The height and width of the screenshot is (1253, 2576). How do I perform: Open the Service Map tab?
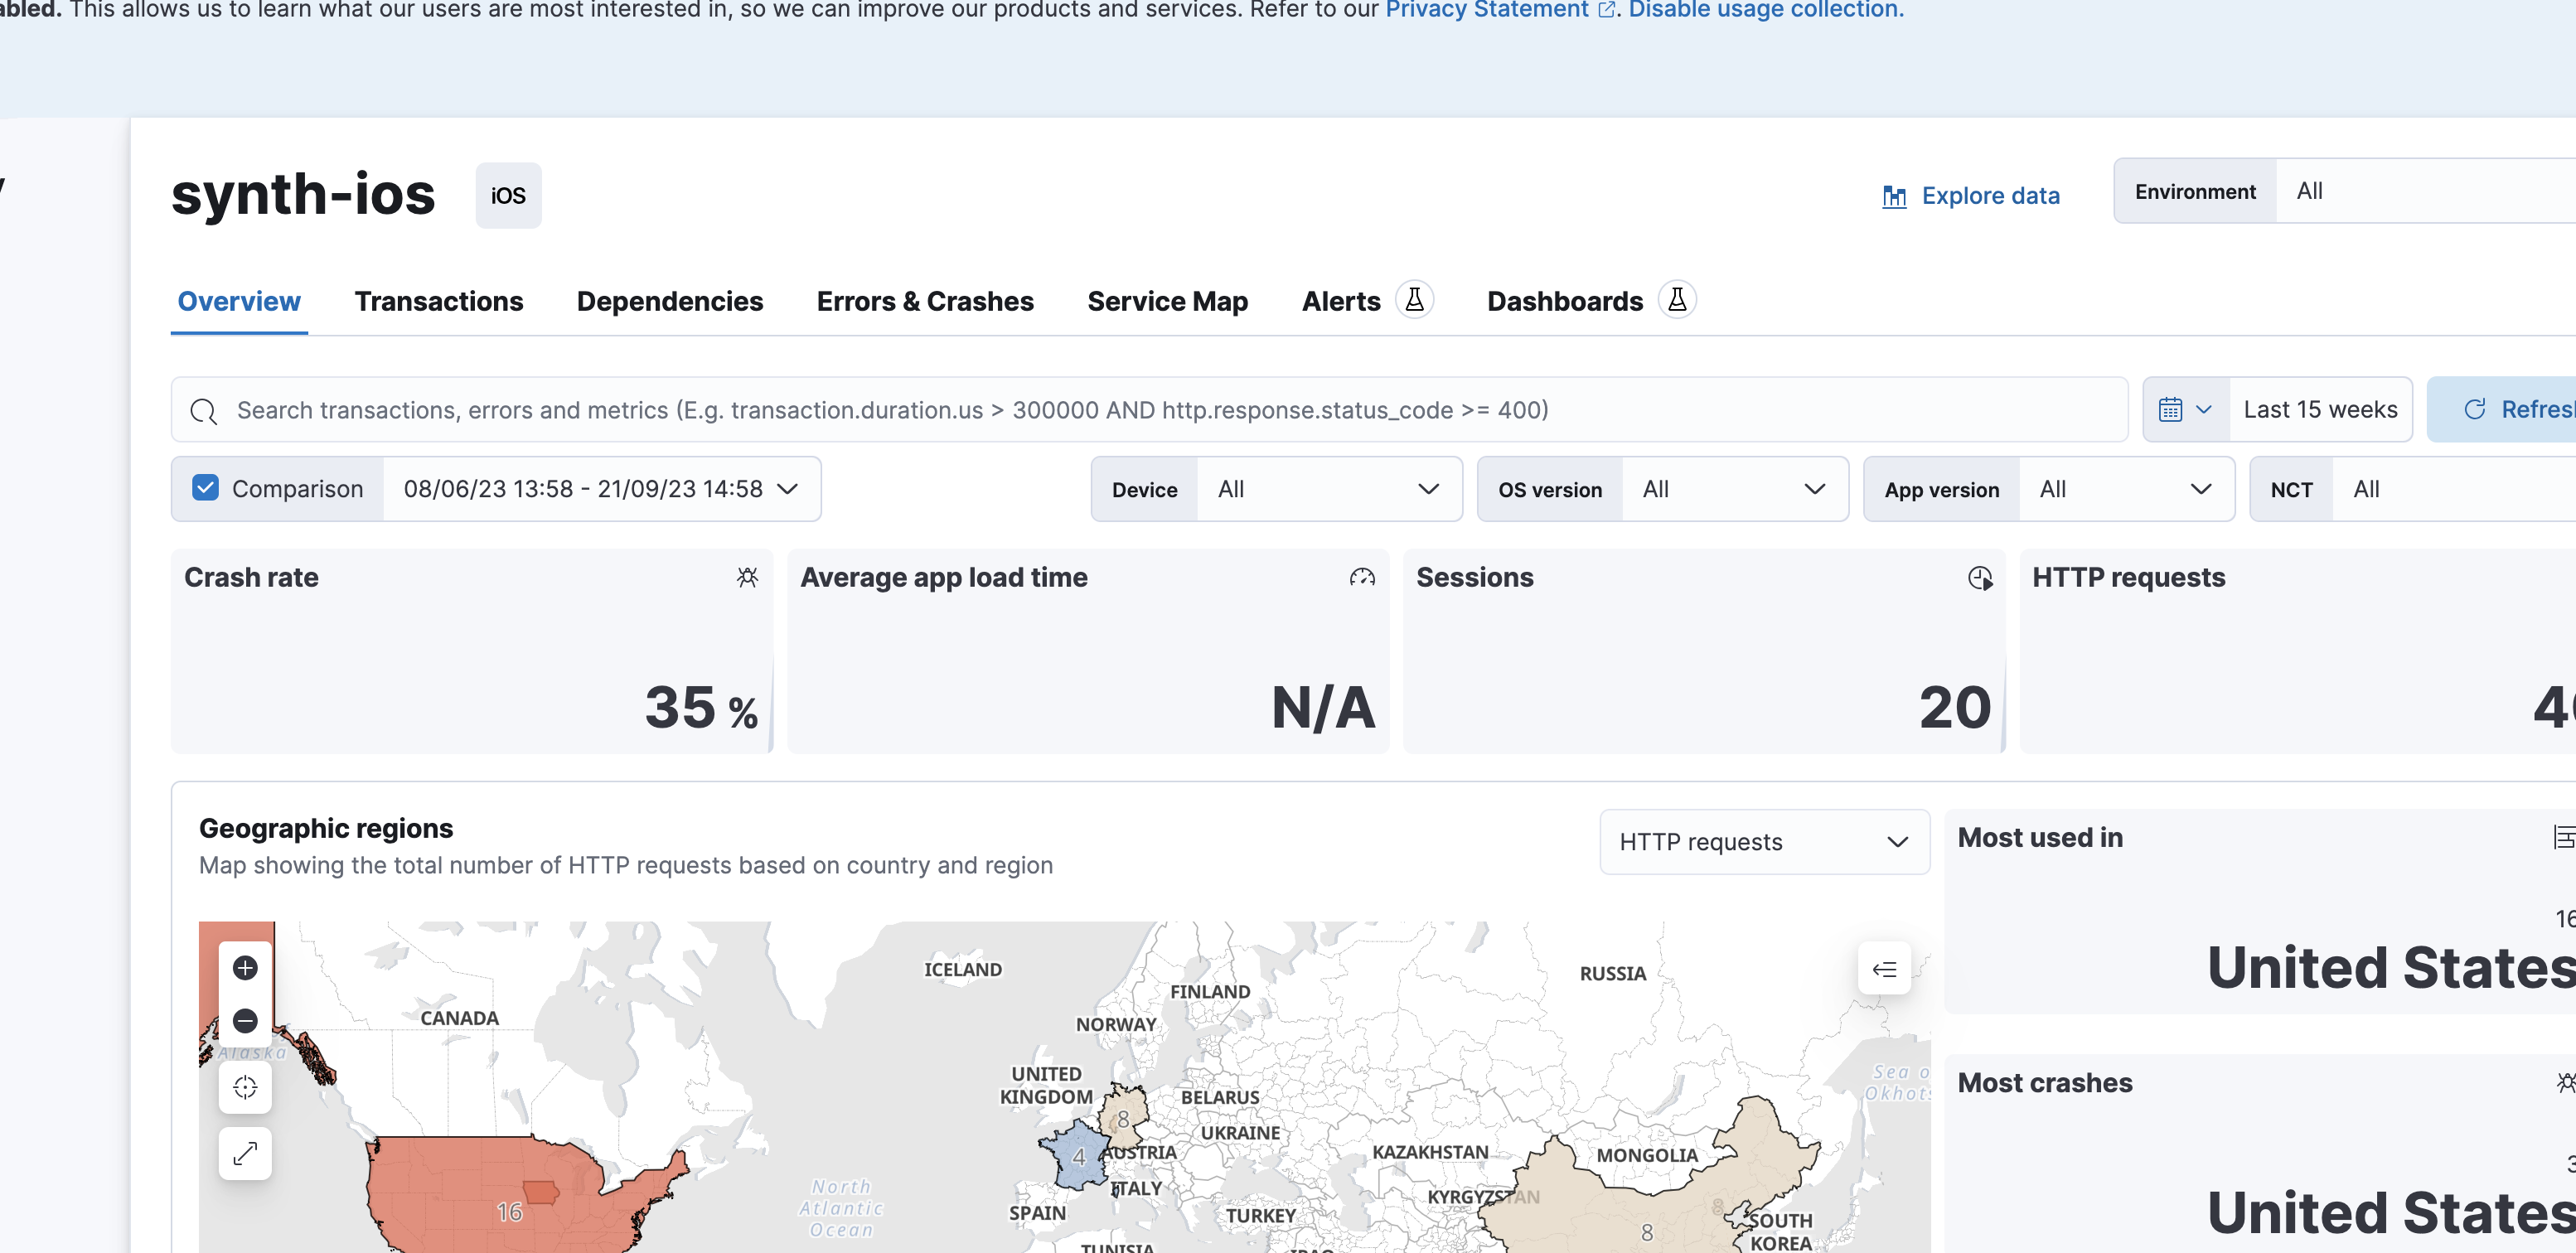1167,301
